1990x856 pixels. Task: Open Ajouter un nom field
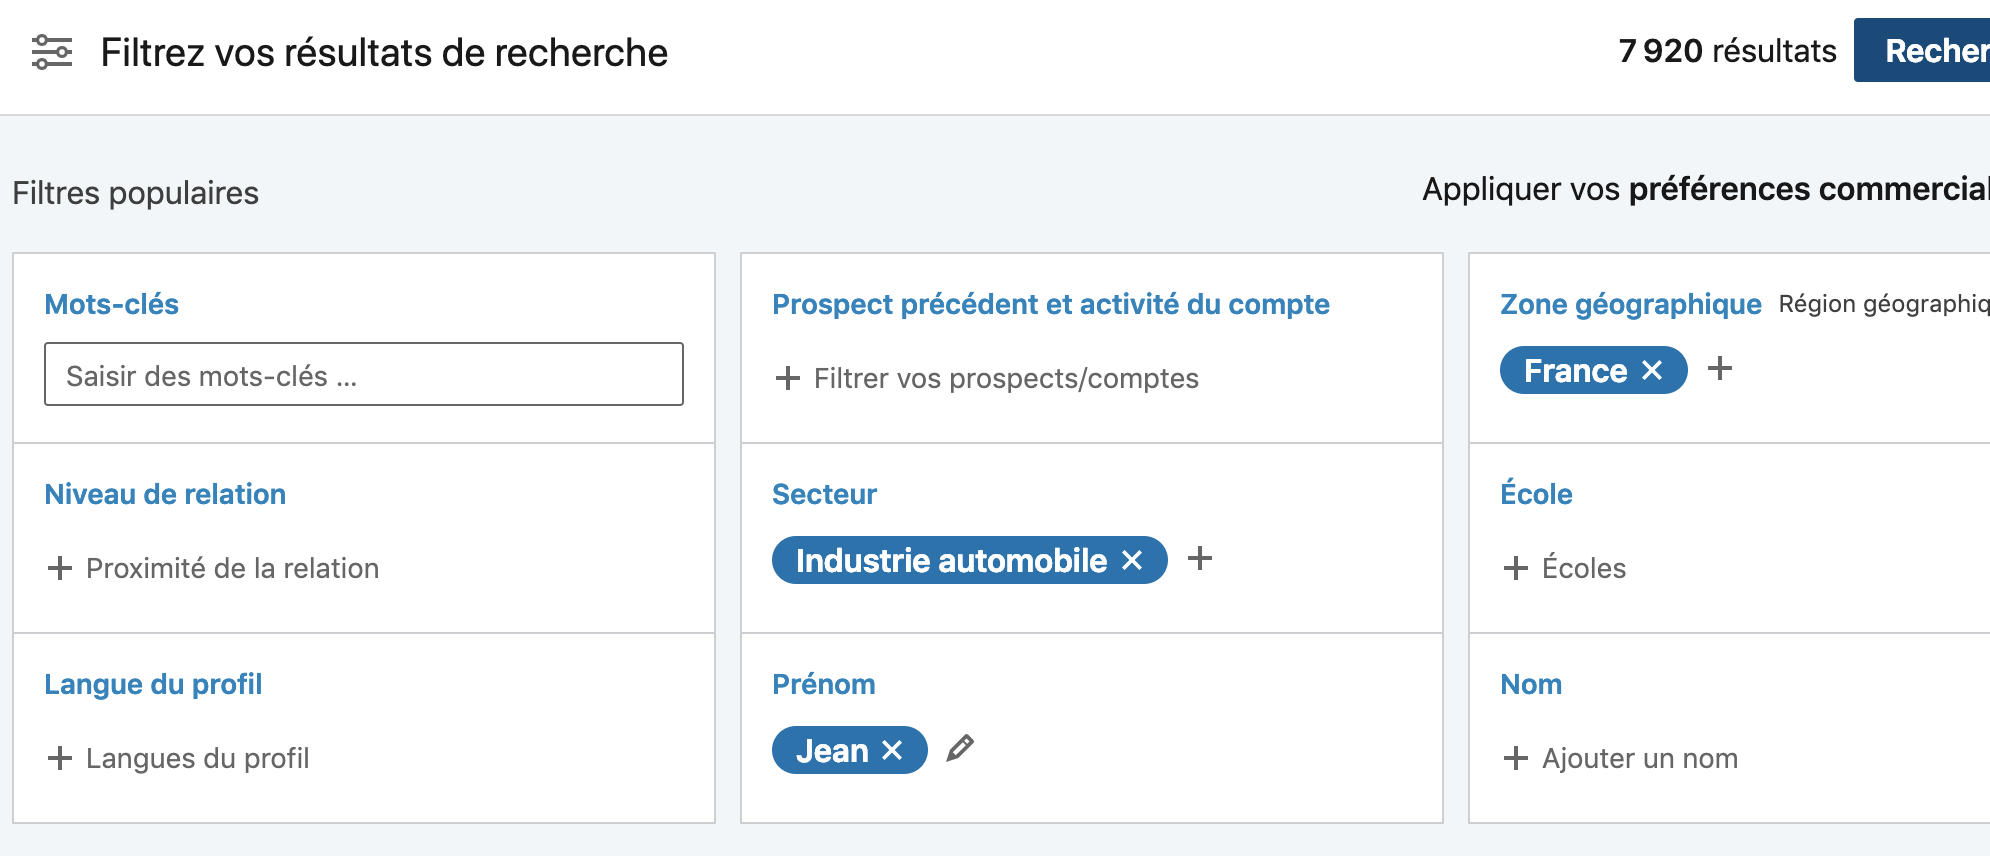pos(1621,758)
